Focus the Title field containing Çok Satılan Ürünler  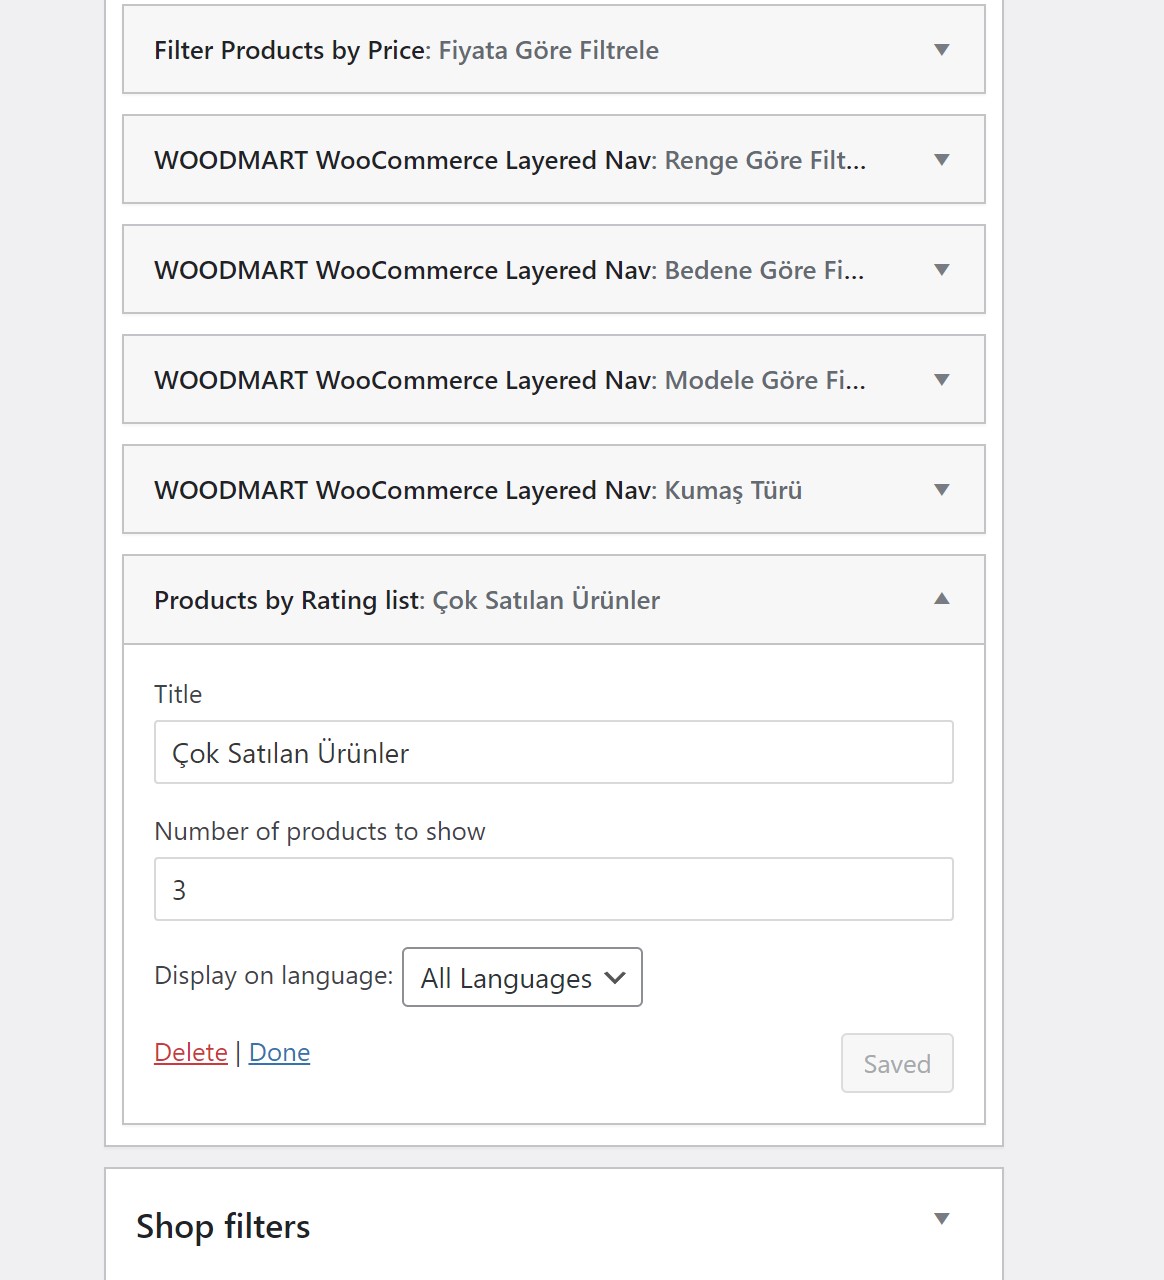(554, 752)
